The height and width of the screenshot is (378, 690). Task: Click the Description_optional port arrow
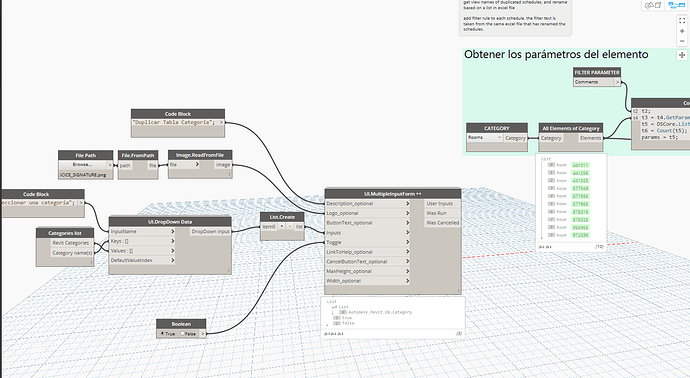[x=407, y=204]
